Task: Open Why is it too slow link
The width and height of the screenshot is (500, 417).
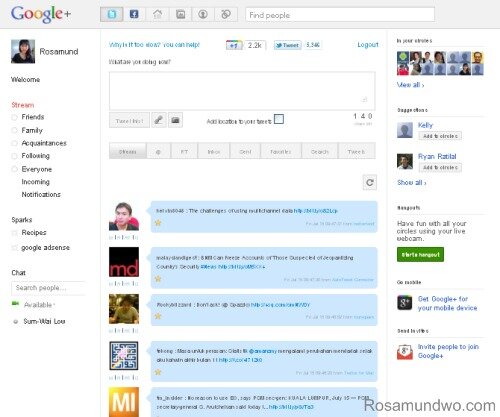Action: [x=154, y=45]
